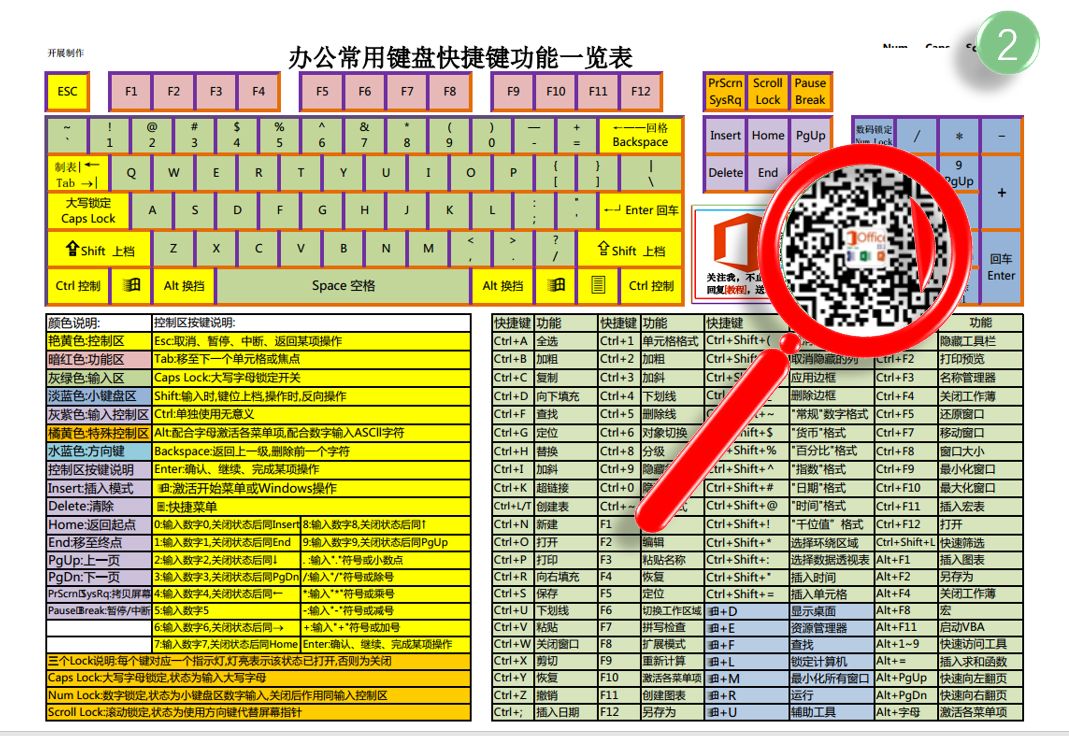Image resolution: width=1069 pixels, height=736 pixels.
Task: Click the F5 function key
Action: coord(322,91)
